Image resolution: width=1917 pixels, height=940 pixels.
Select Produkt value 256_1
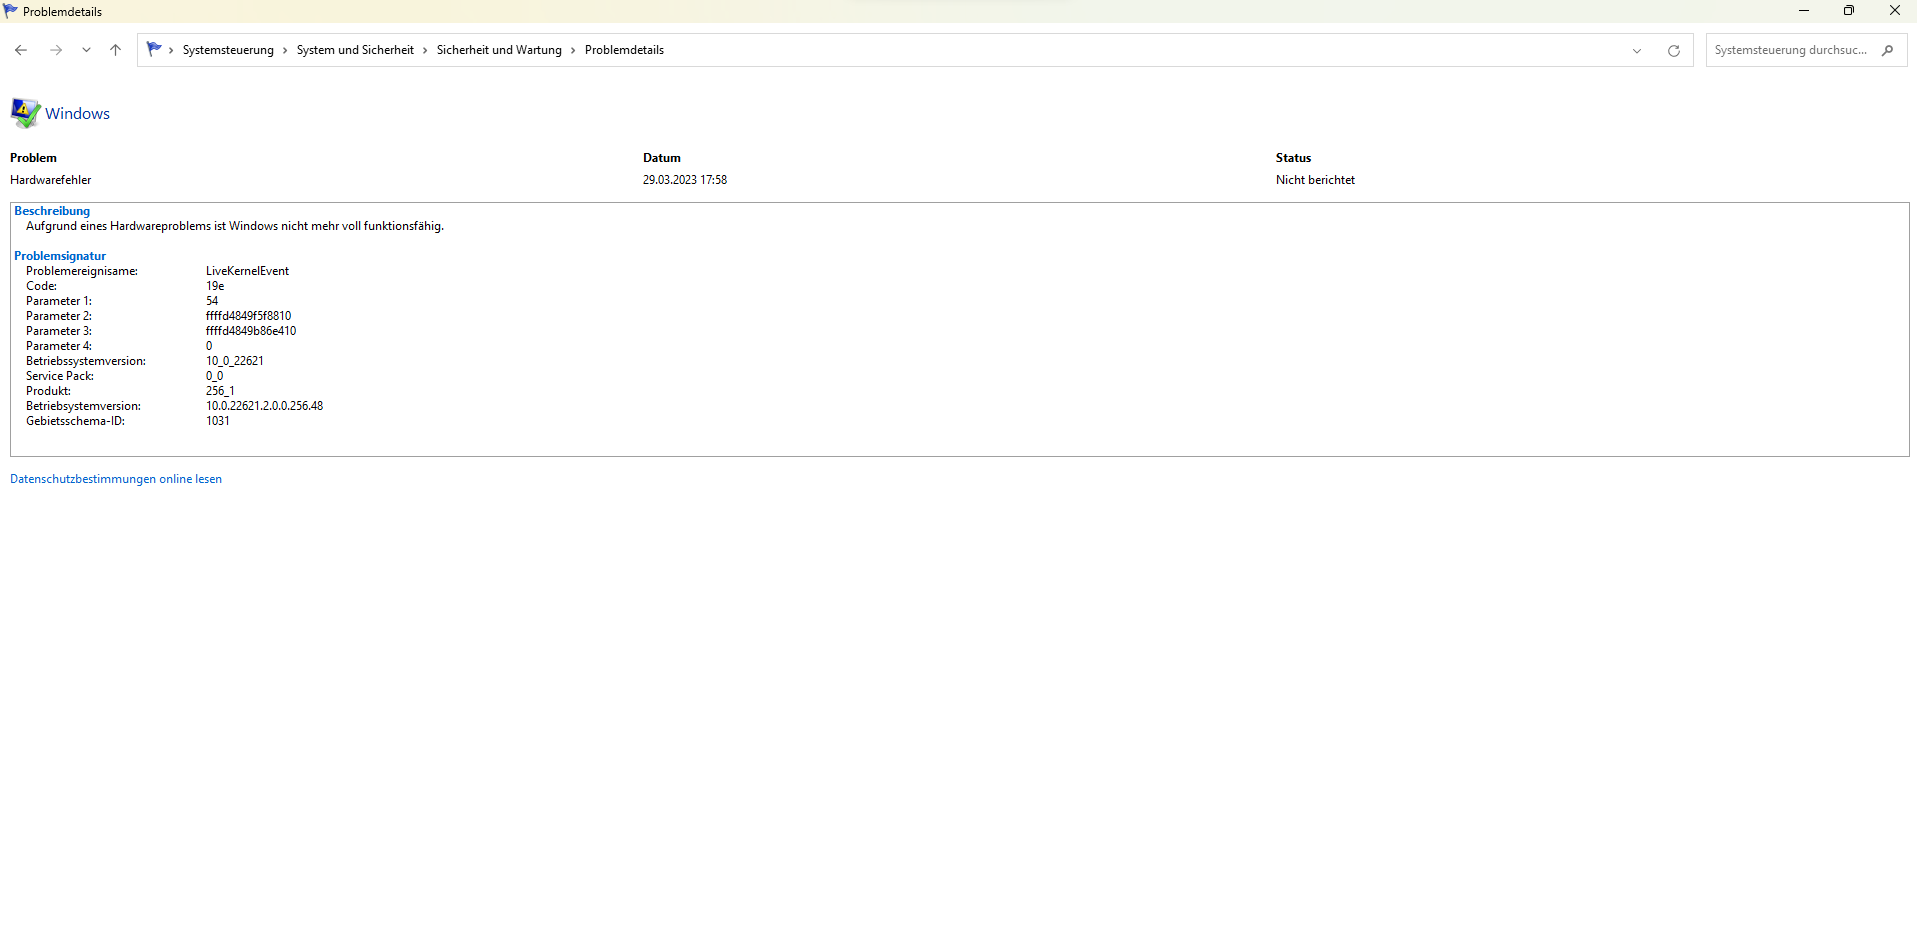[220, 391]
